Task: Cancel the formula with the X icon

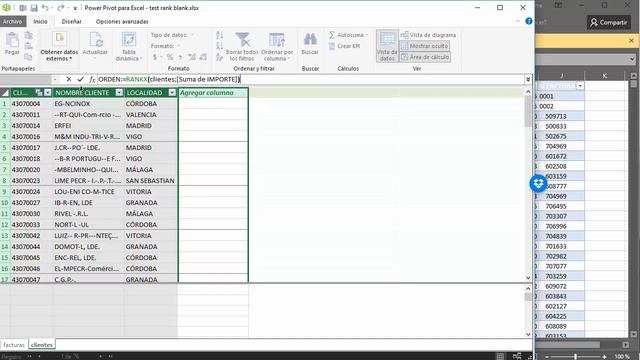Action: (x=69, y=79)
